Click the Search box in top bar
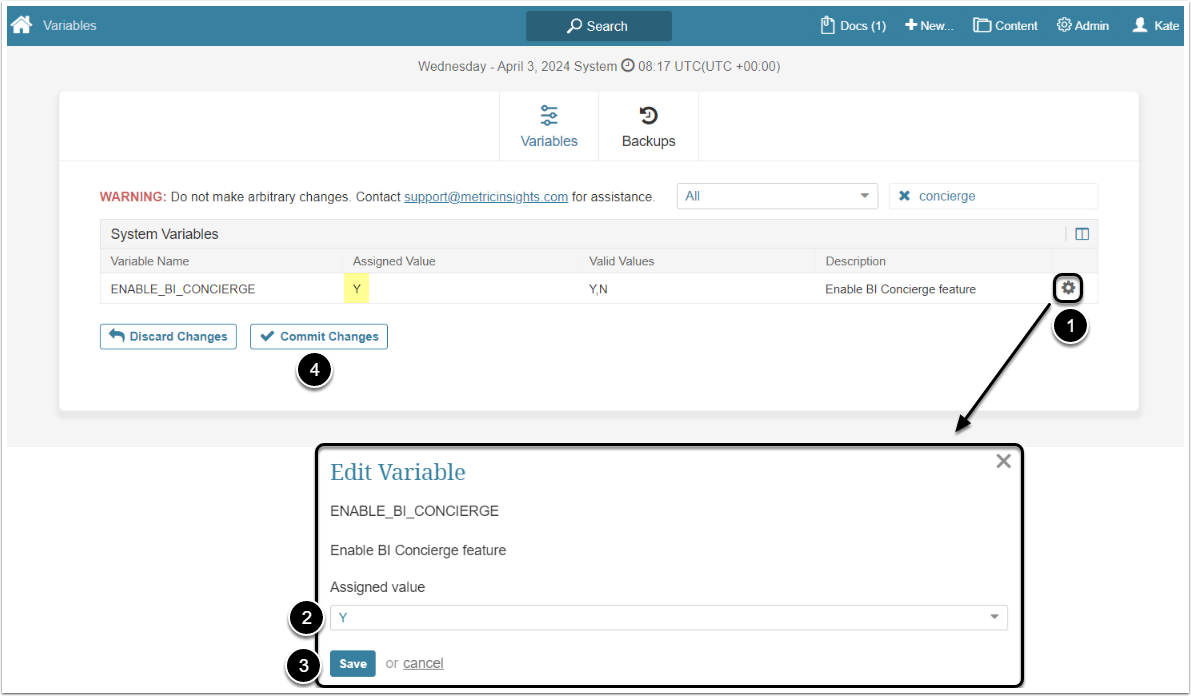The image size is (1191, 696). point(598,26)
